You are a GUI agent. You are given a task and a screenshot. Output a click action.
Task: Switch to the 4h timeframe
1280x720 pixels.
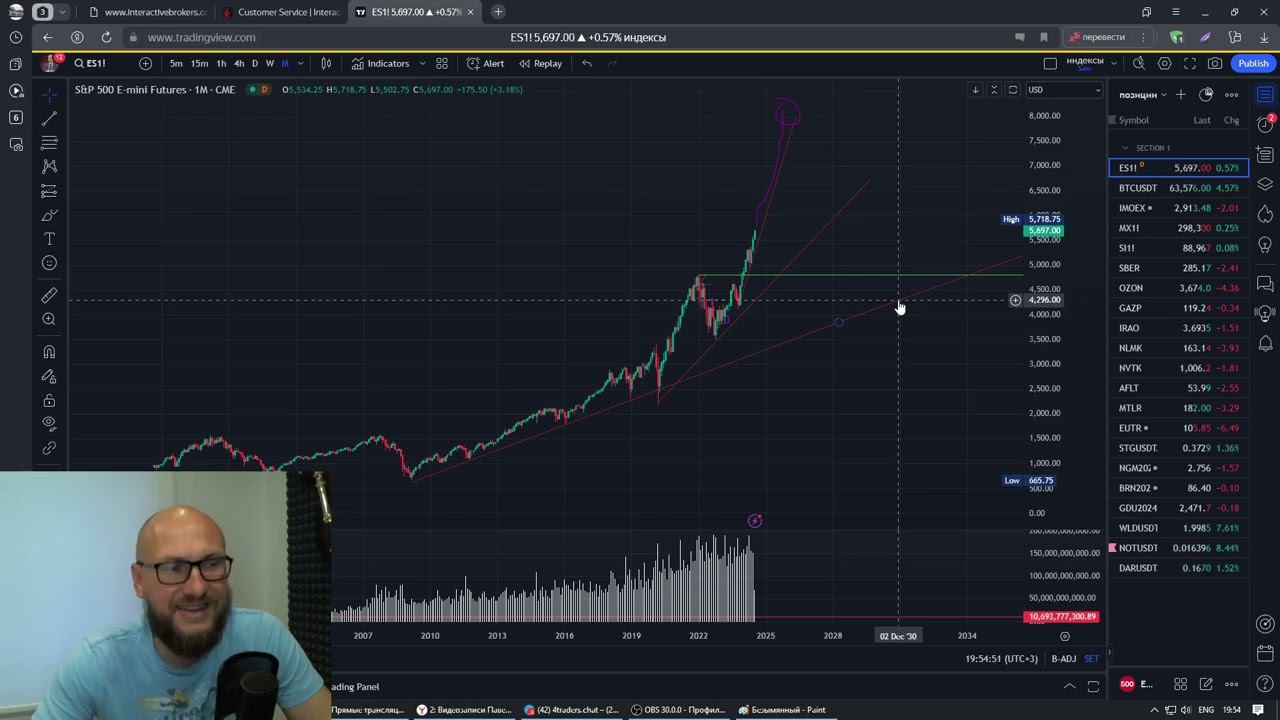239,63
